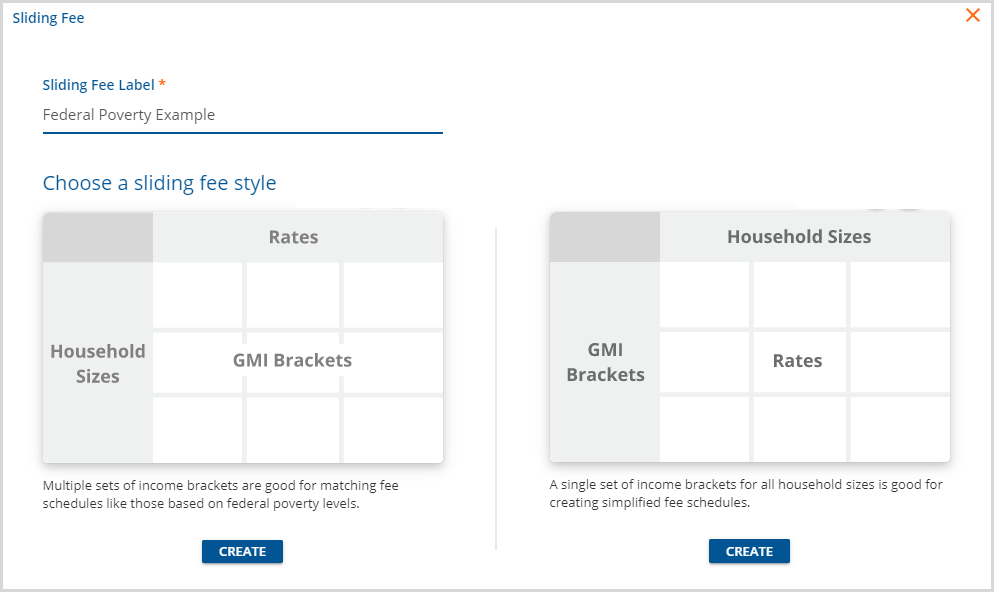994x592 pixels.
Task: Click the Sliding Fee dialog title
Action: (x=48, y=18)
